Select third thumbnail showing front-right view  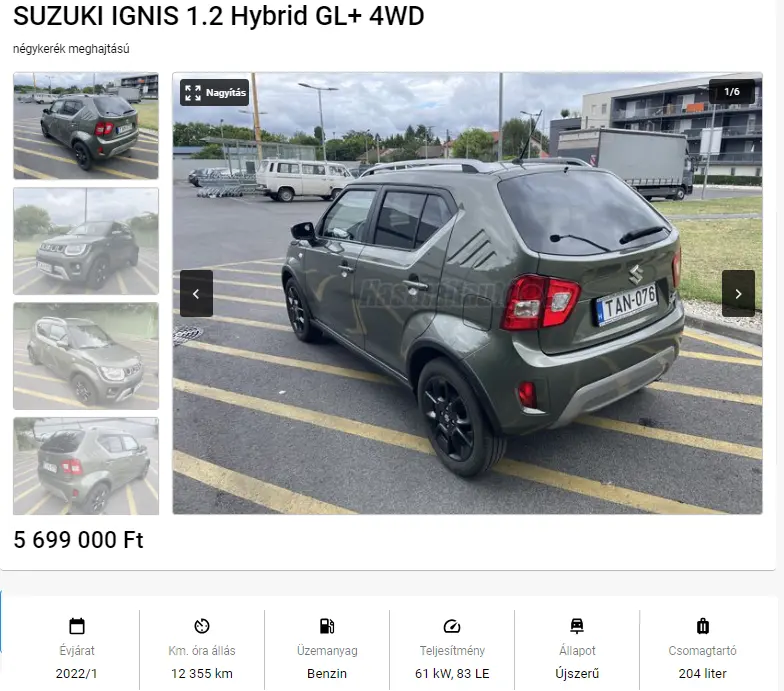[86, 356]
